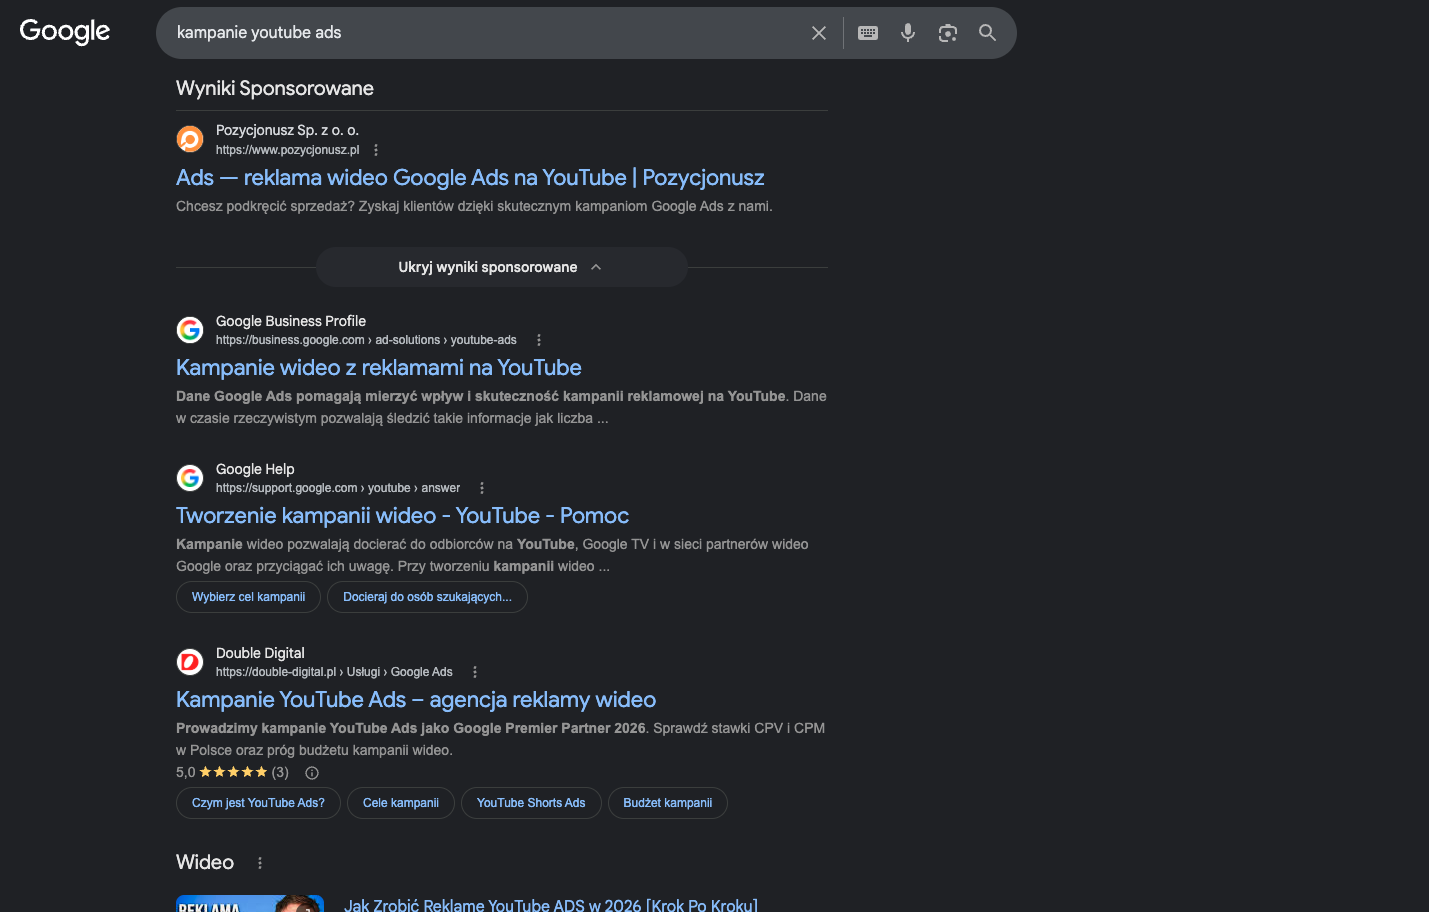
Task: Open three-dot menu beside Wideo heading
Action: click(x=260, y=863)
